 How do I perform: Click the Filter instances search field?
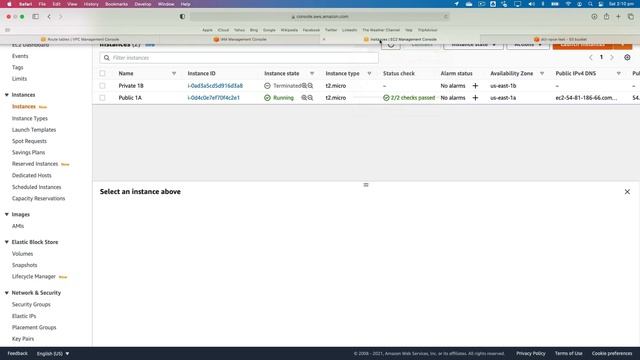239,58
